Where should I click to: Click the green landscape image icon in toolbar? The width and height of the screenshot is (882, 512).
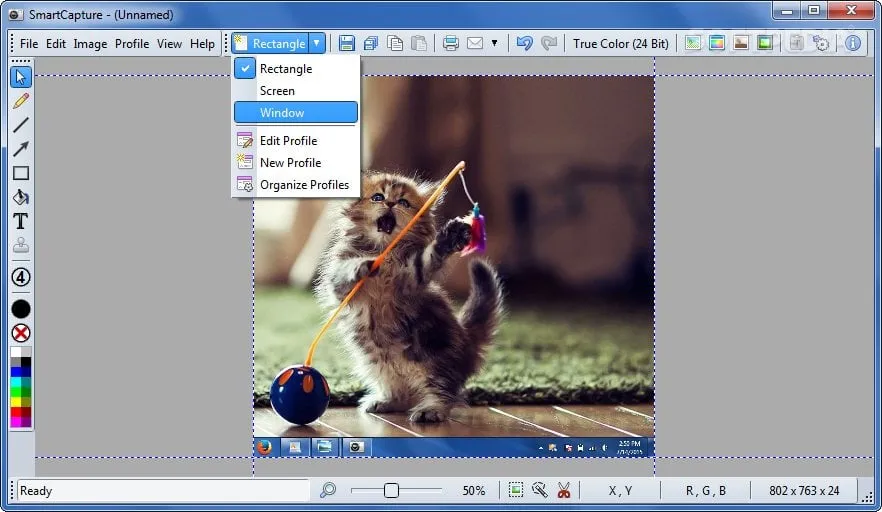click(693, 43)
